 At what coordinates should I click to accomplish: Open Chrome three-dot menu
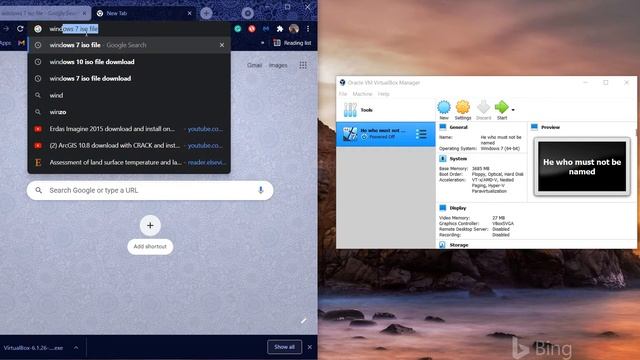point(308,29)
